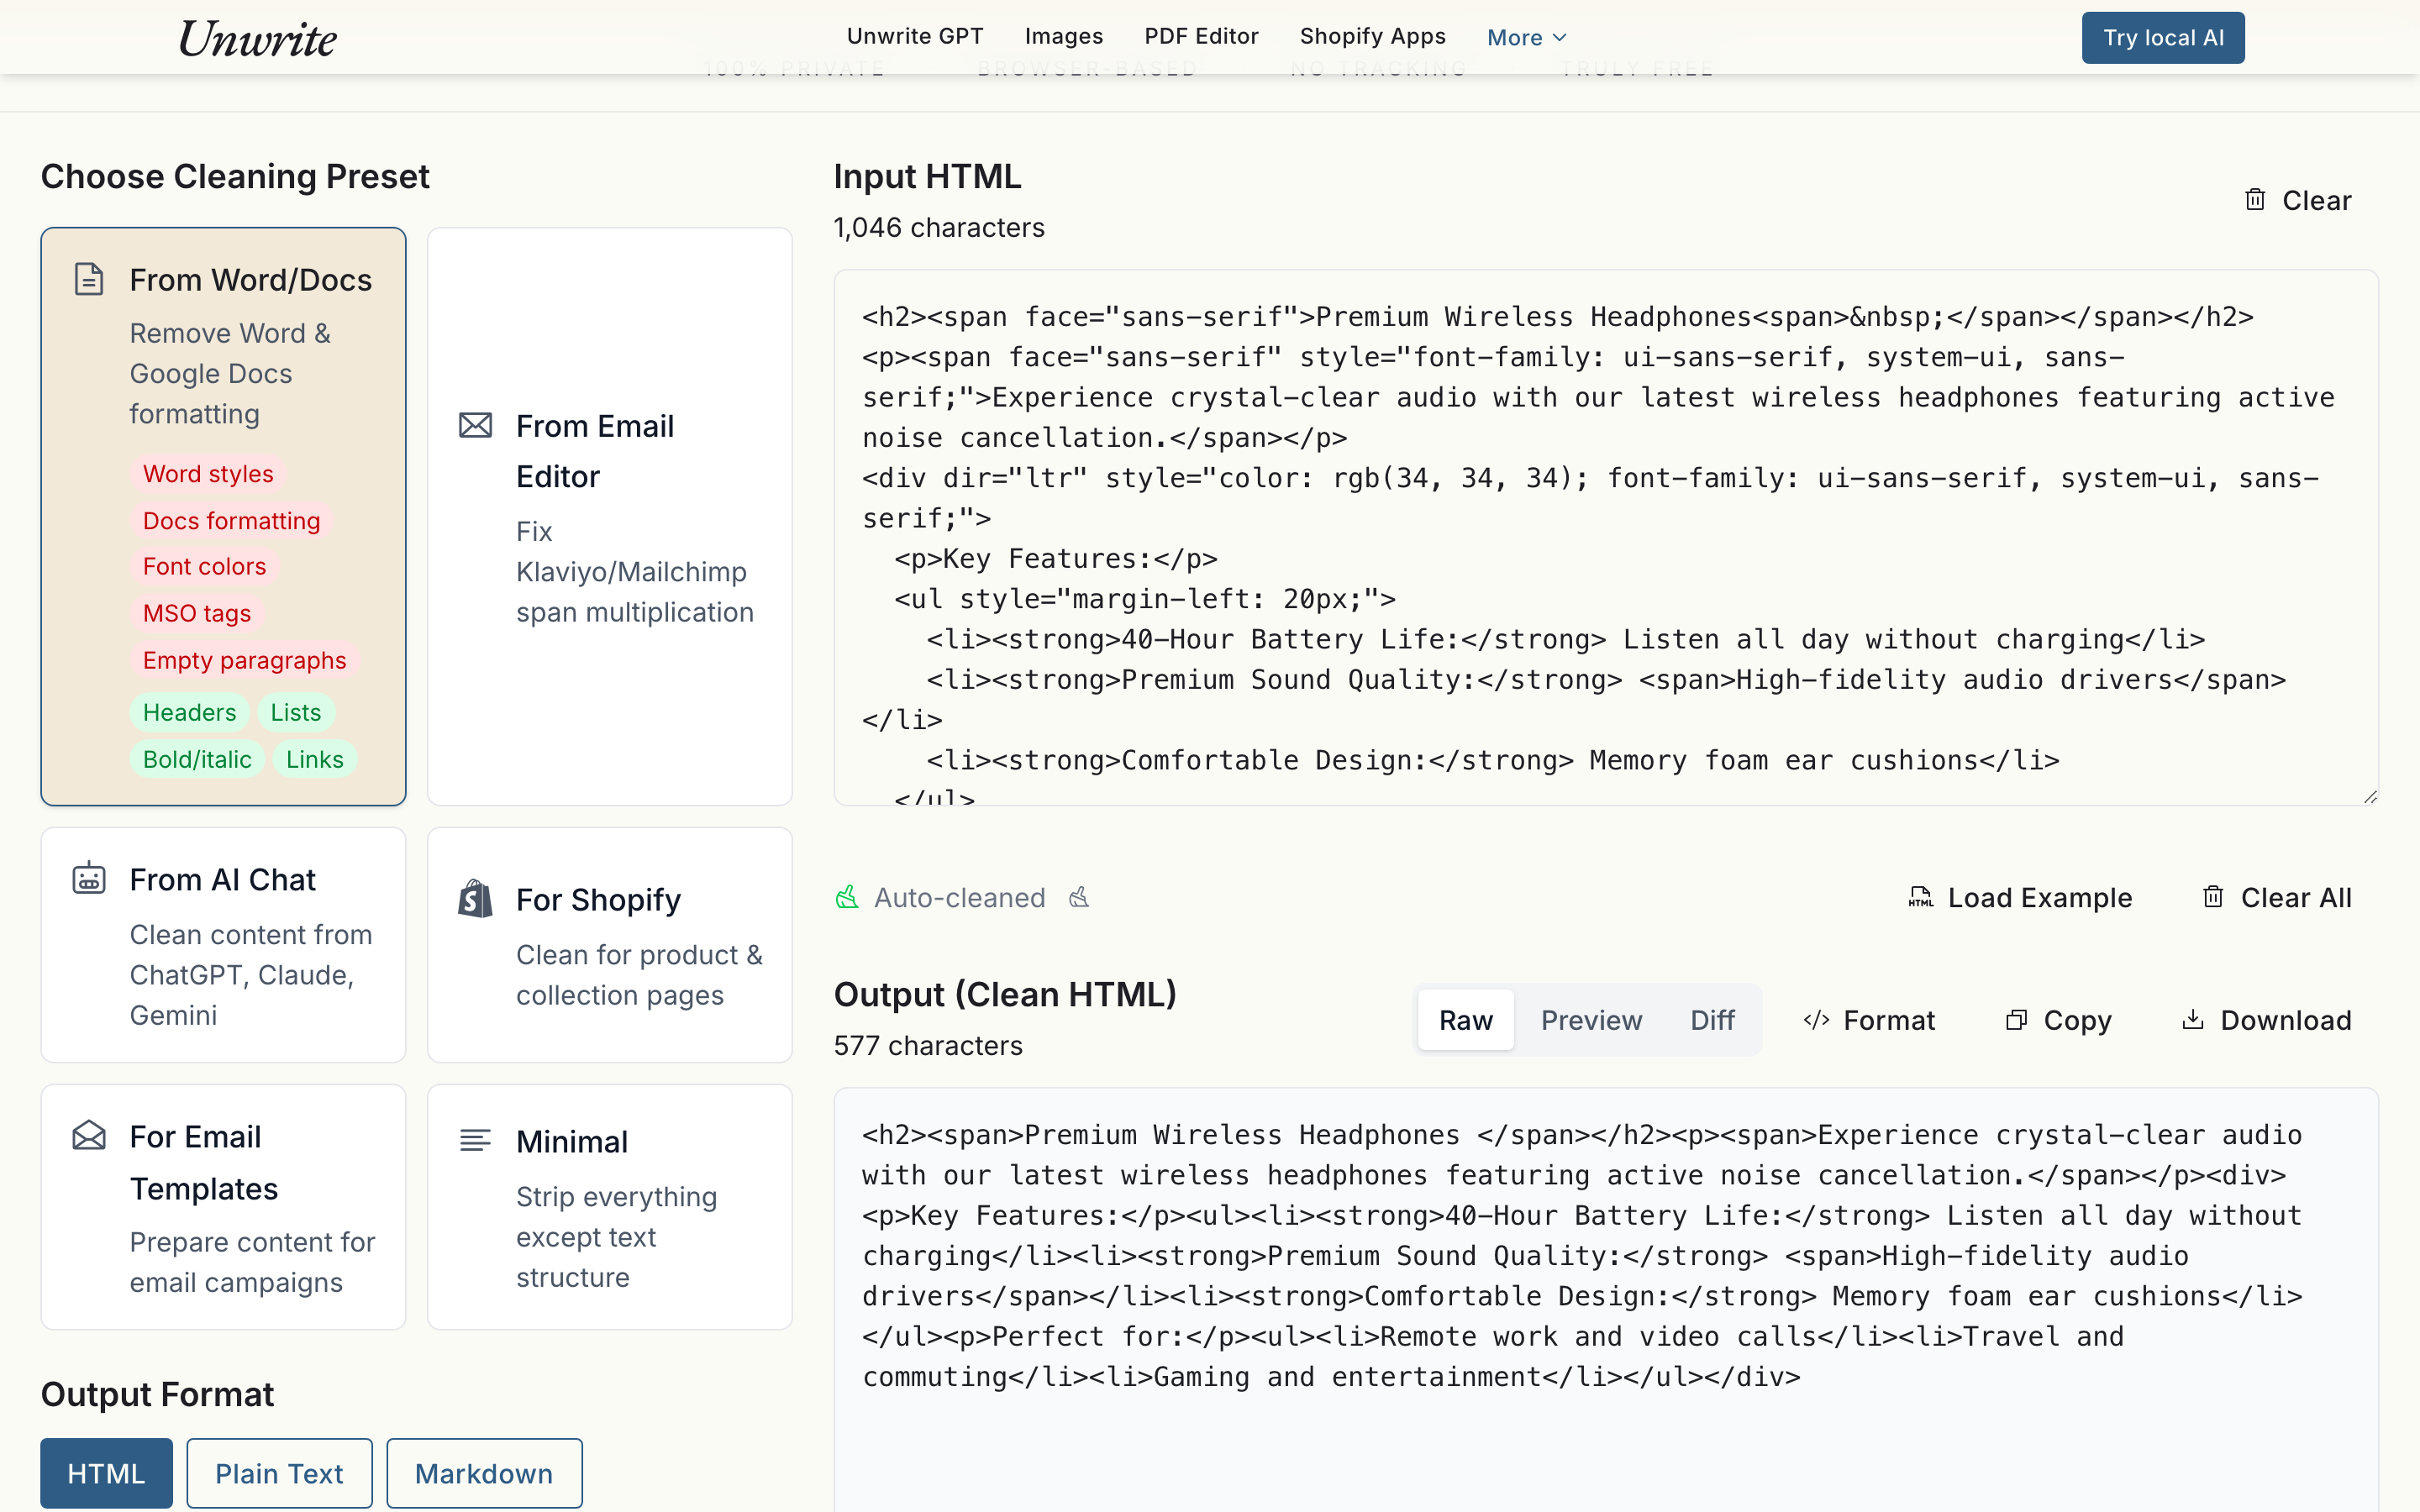Click the Links tag
The image size is (2420, 1512).
coord(315,759)
